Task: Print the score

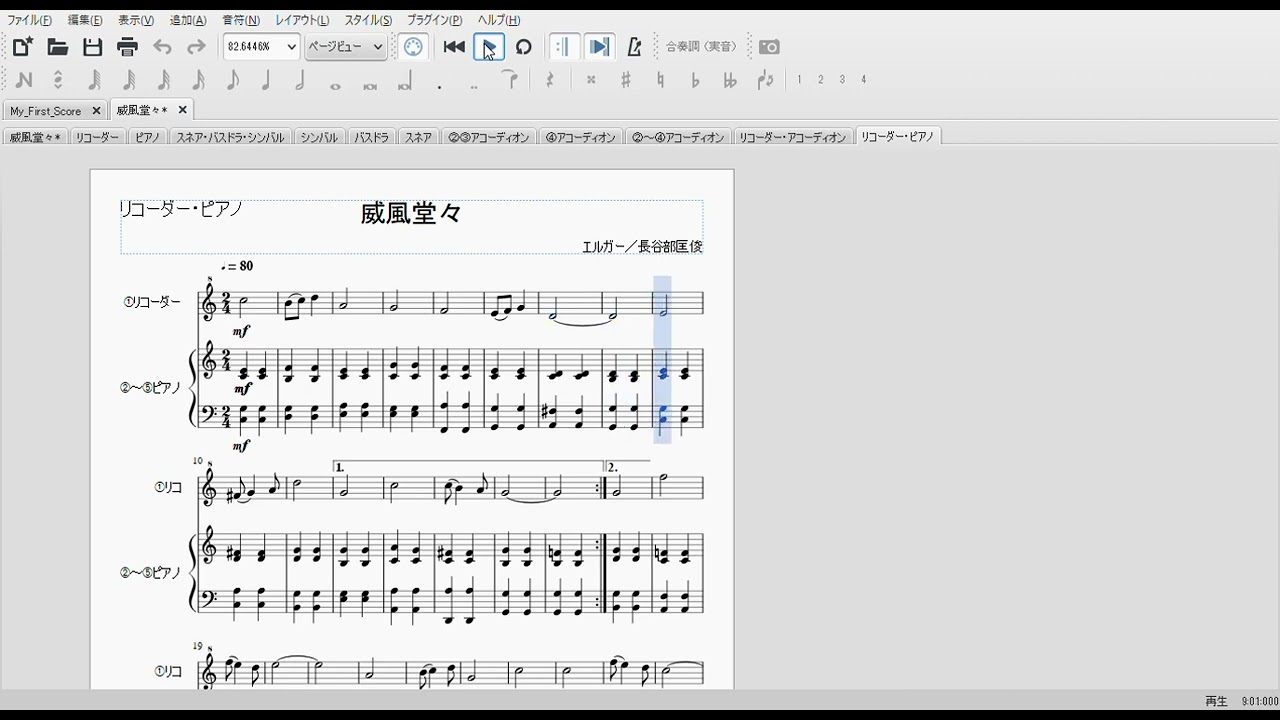Action: pyautogui.click(x=127, y=47)
